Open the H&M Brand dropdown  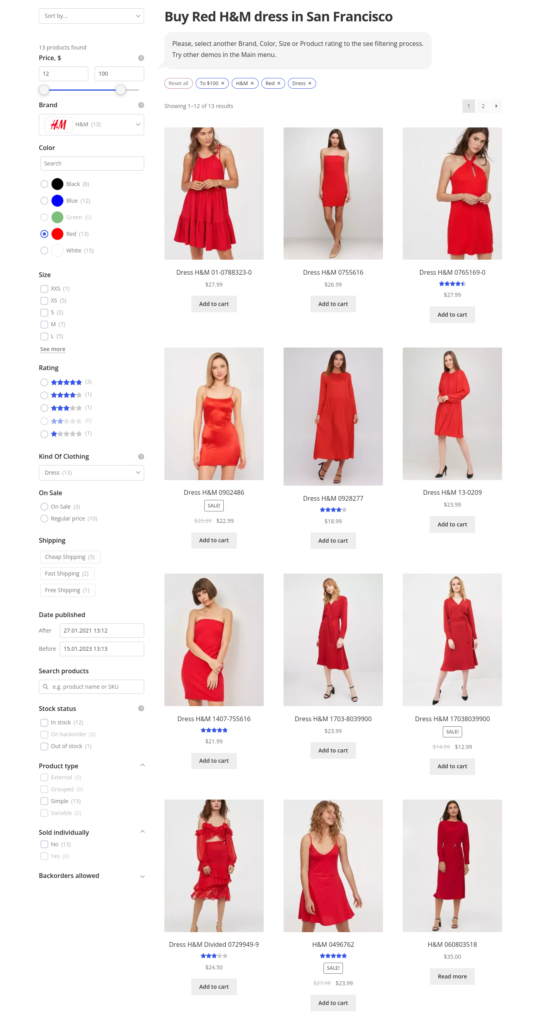91,124
